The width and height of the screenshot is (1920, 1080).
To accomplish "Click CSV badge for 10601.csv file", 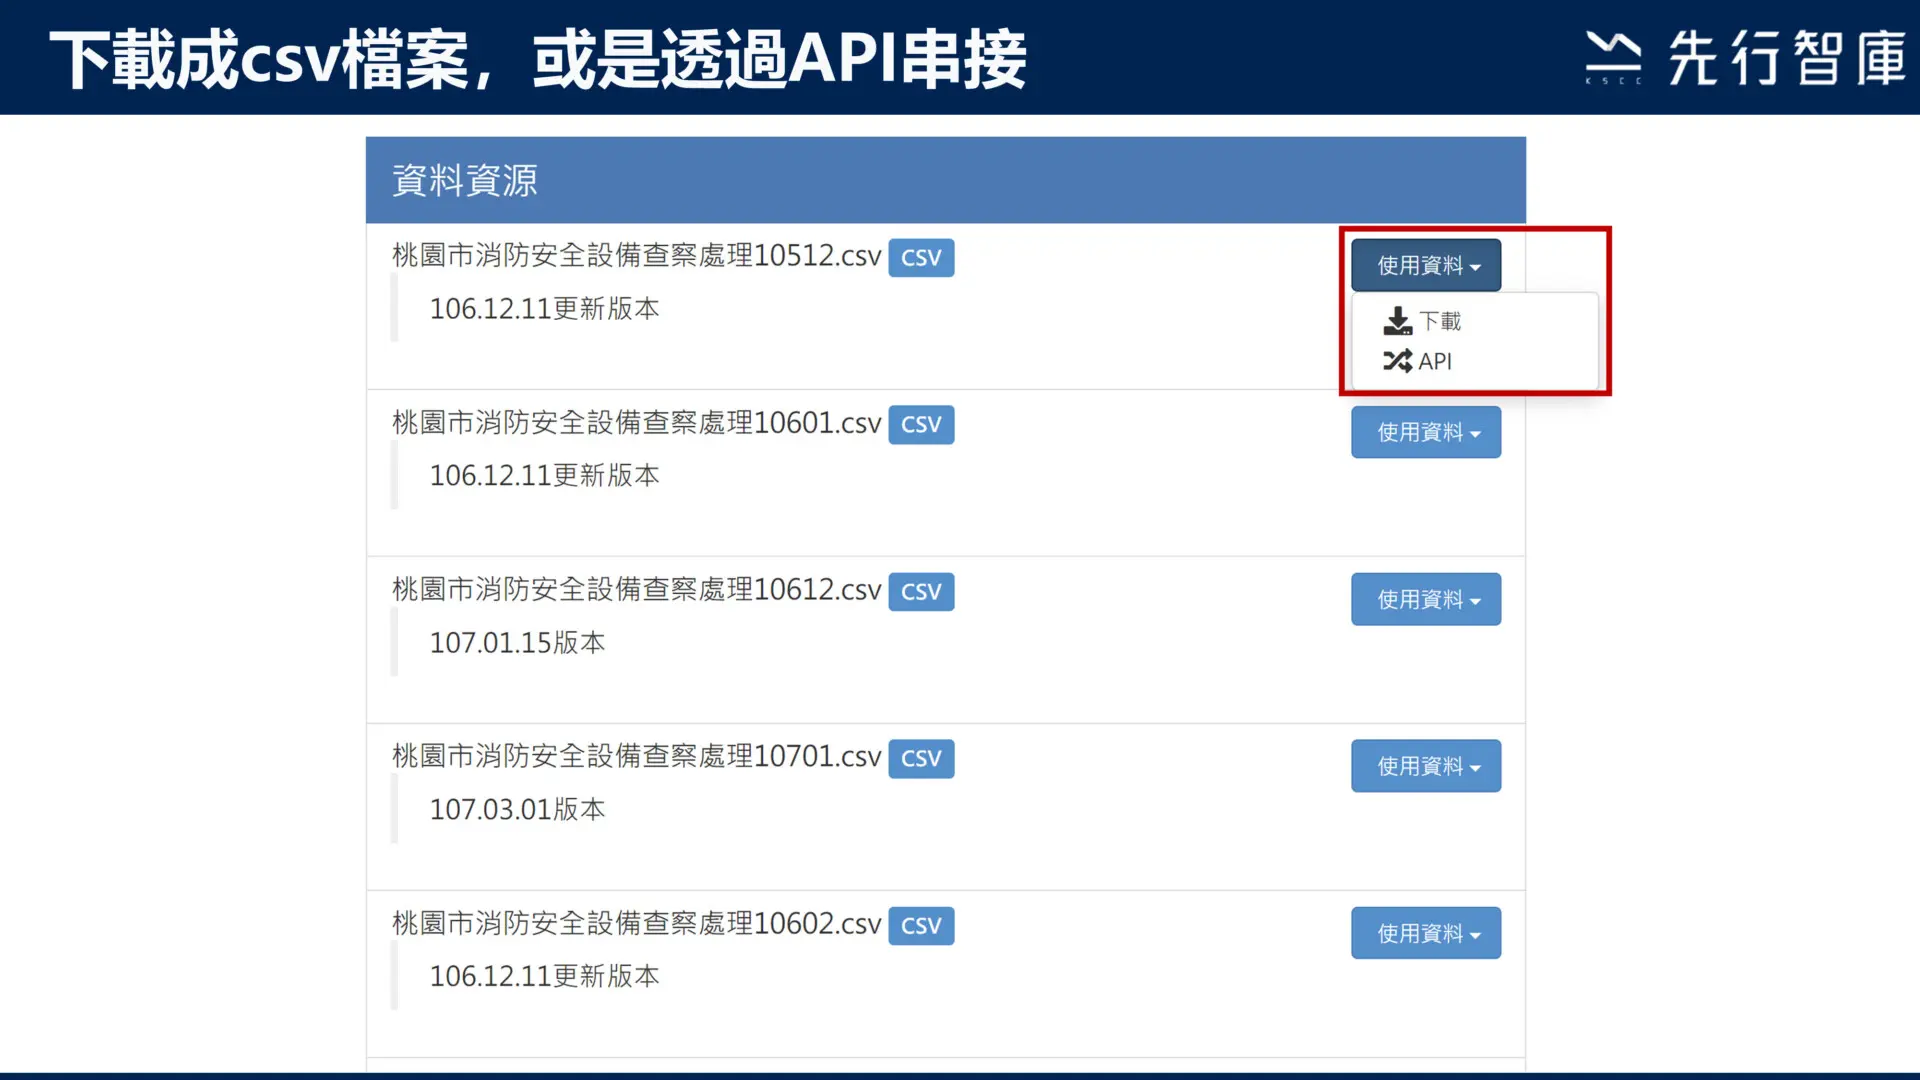I will [921, 424].
